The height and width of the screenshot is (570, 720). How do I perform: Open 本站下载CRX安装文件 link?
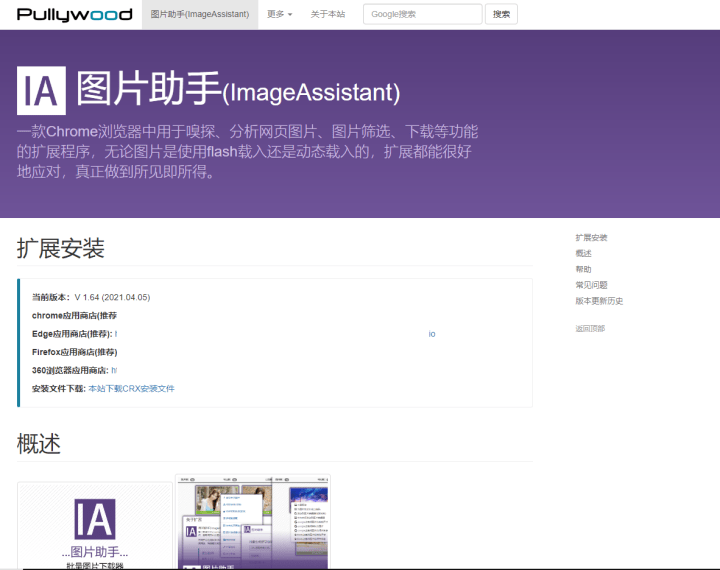pos(131,389)
